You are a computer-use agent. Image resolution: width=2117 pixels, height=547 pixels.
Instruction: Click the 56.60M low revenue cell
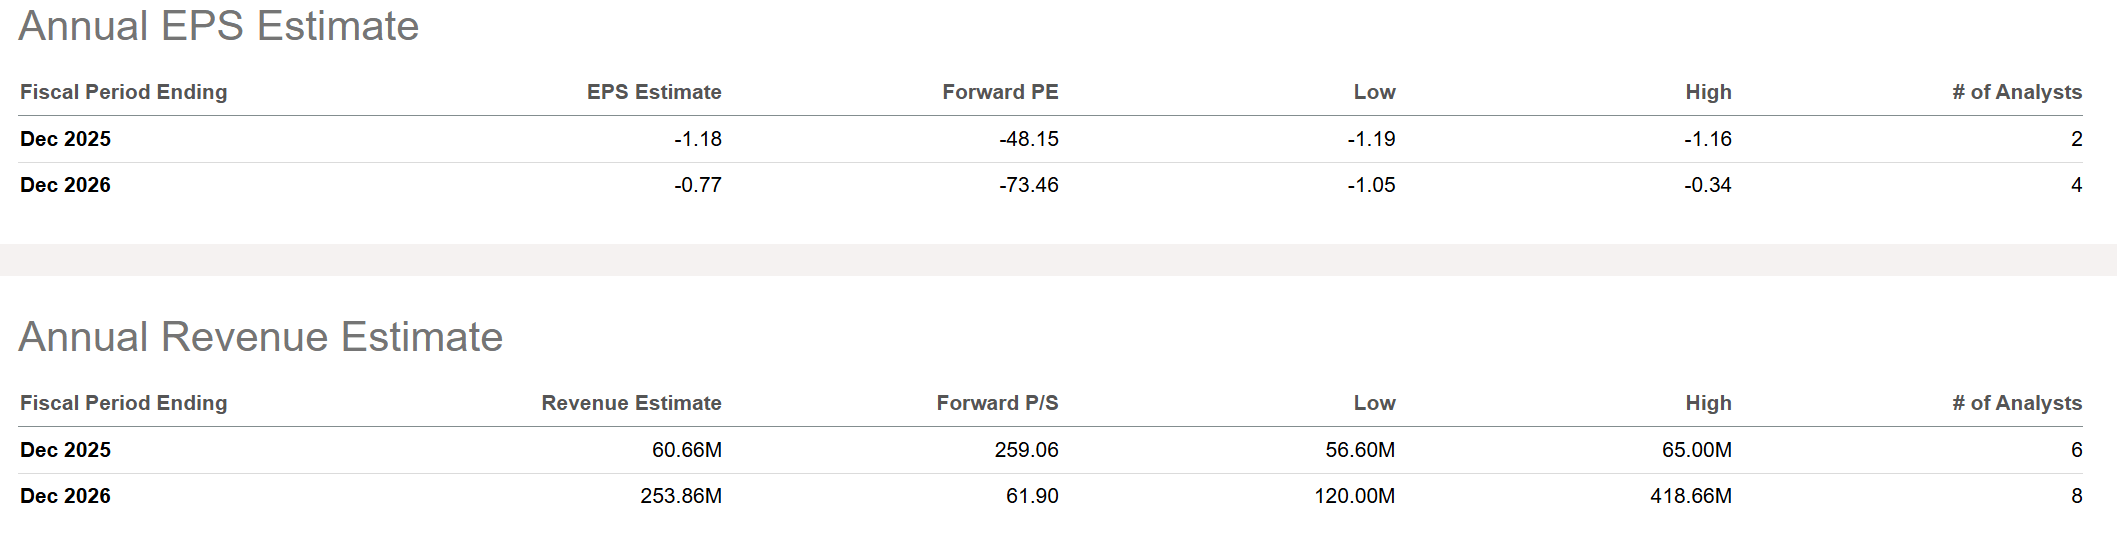(1360, 450)
